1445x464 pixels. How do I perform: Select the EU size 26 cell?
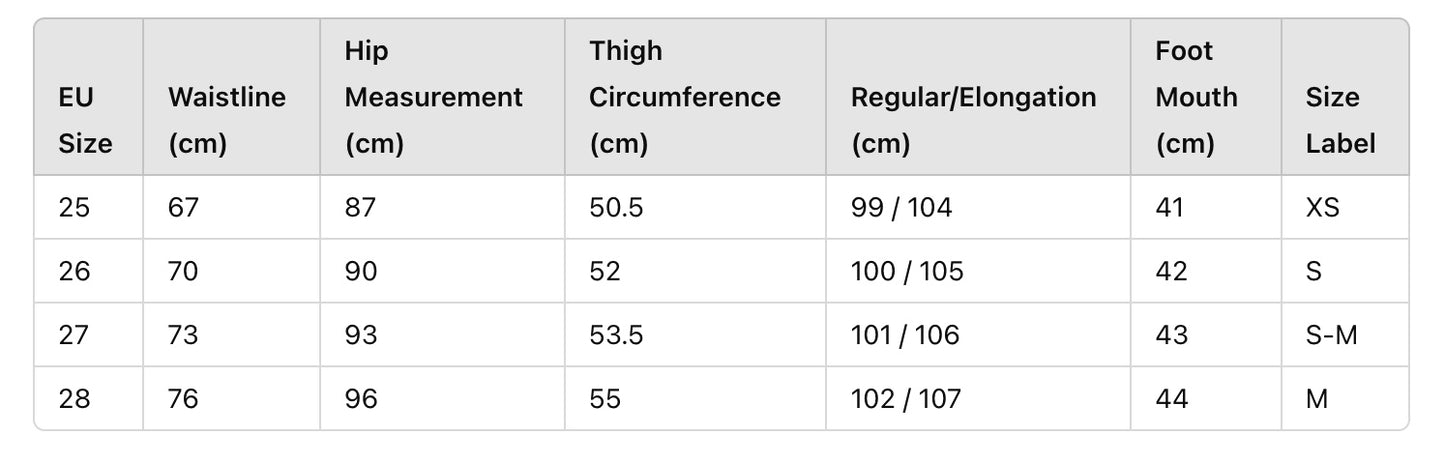(x=88, y=271)
